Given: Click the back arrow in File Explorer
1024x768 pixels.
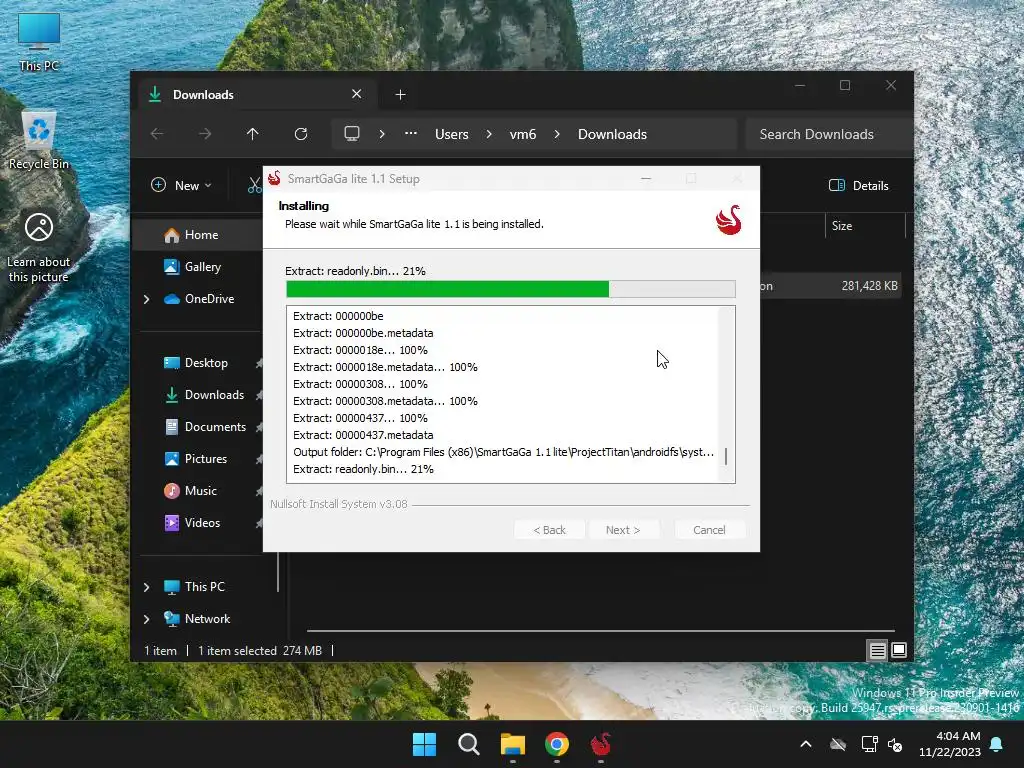Looking at the screenshot, I should pos(157,134).
